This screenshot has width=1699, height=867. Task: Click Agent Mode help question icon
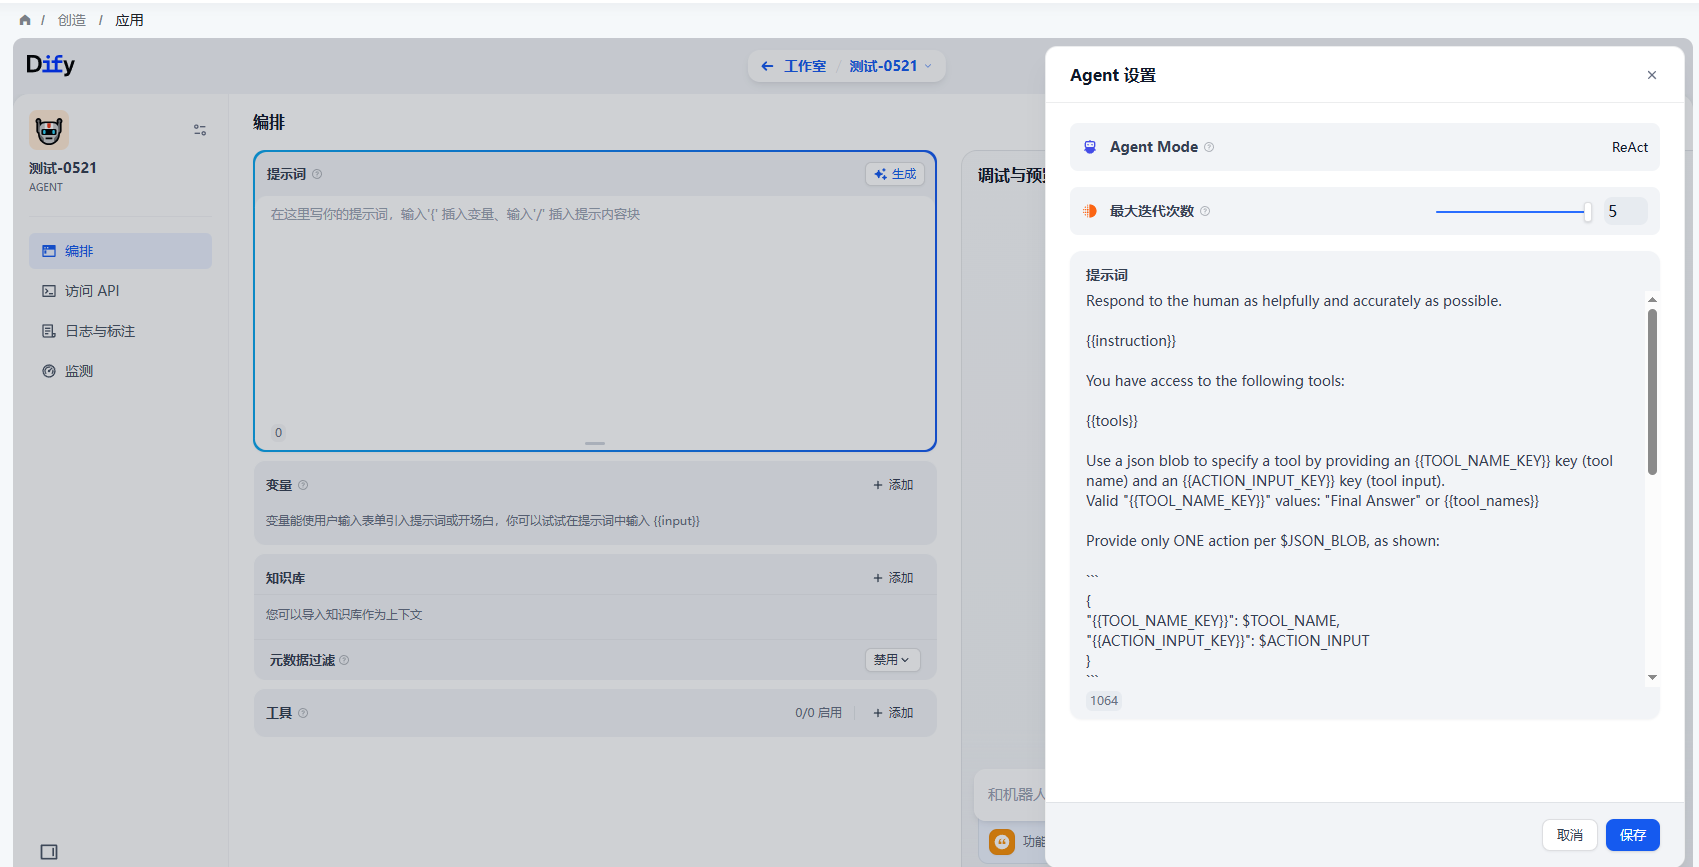coord(1209,147)
